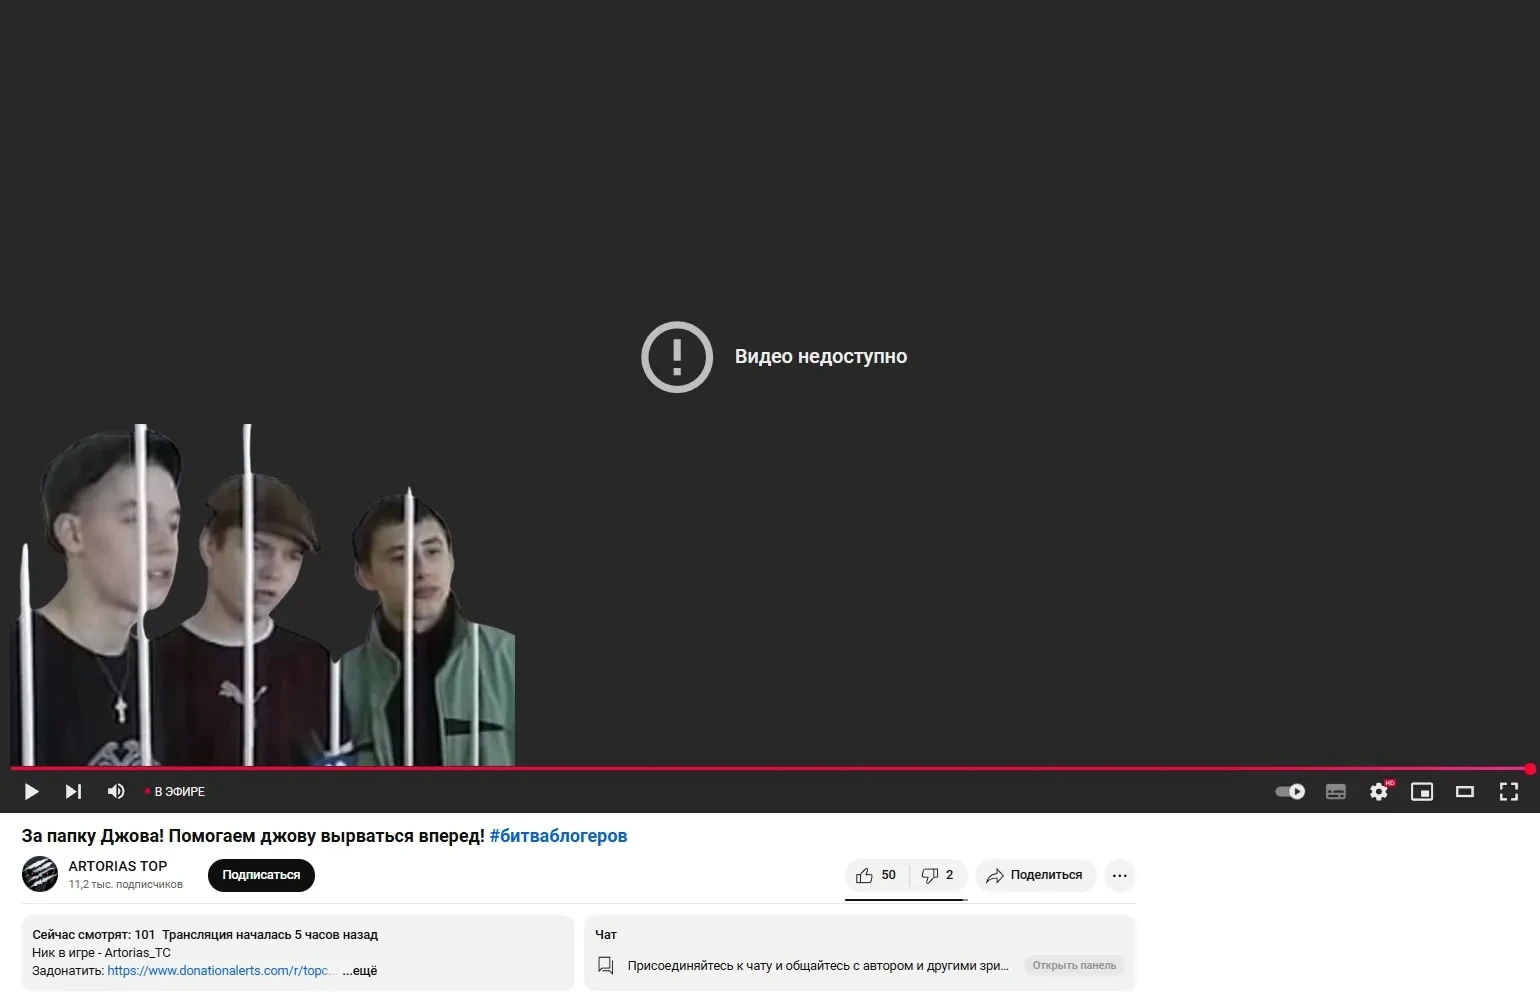This screenshot has width=1540, height=1001.
Task: Enable miniplayer mode
Action: (1421, 792)
